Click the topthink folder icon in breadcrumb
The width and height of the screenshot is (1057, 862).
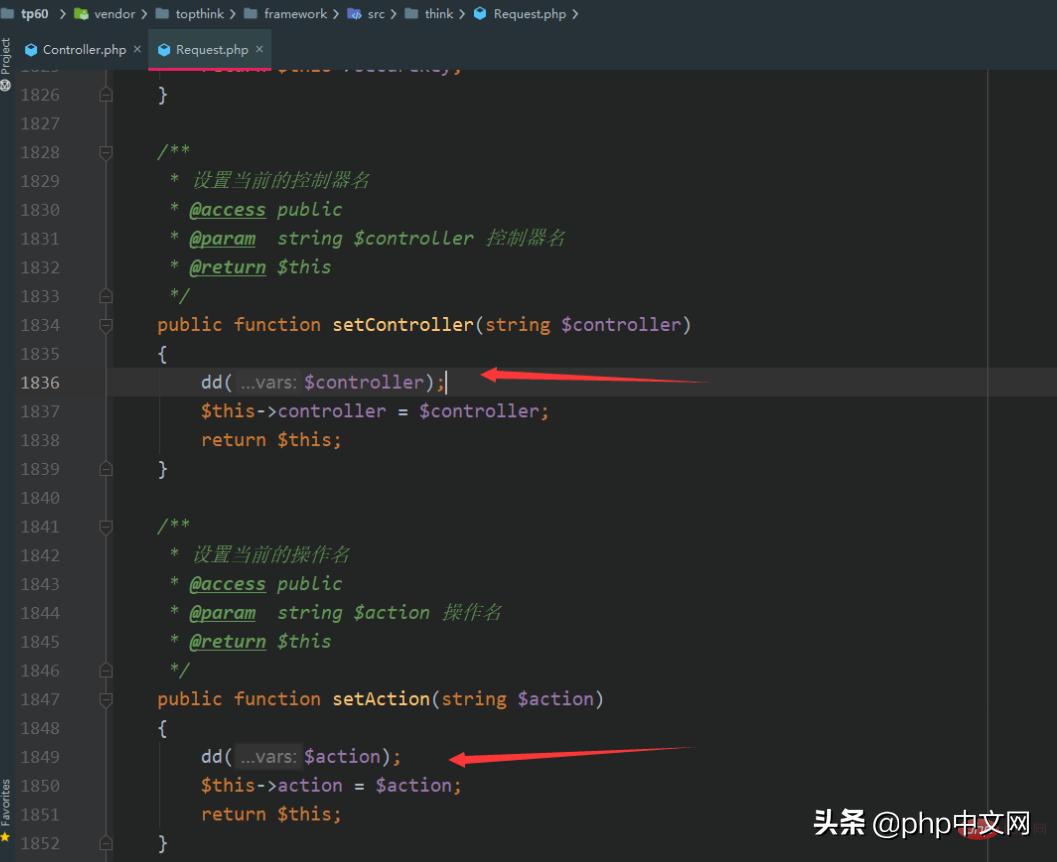[x=162, y=14]
